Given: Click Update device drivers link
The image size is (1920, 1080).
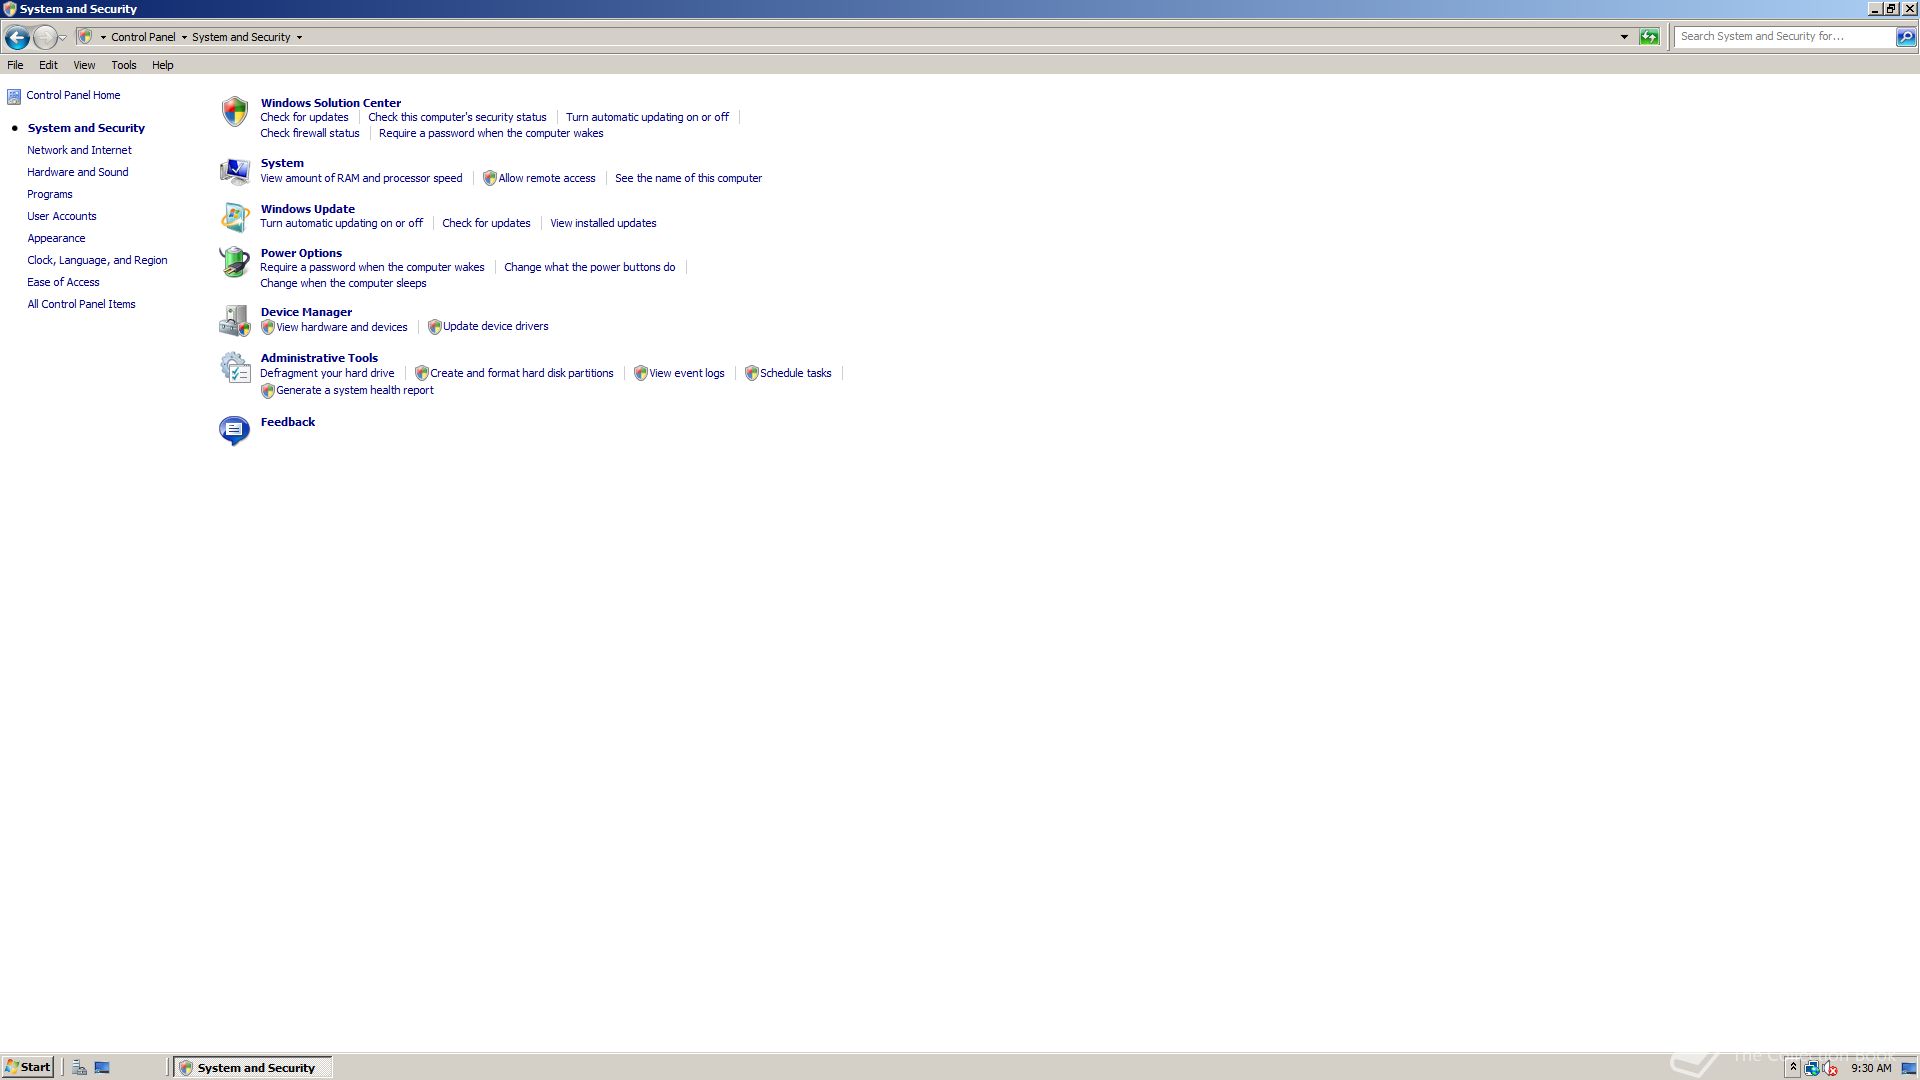Looking at the screenshot, I should tap(496, 327).
